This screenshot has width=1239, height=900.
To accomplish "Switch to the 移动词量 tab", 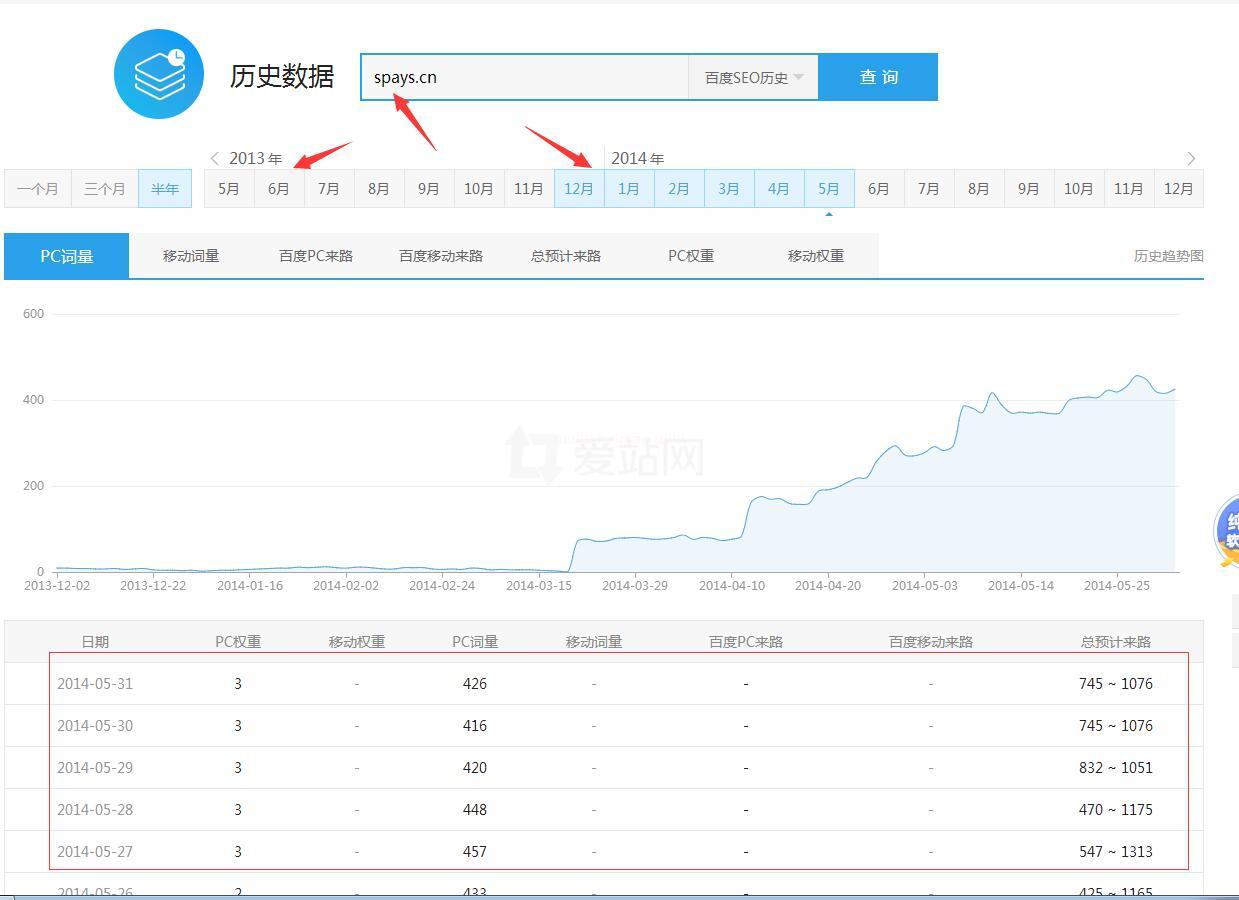I will [191, 256].
